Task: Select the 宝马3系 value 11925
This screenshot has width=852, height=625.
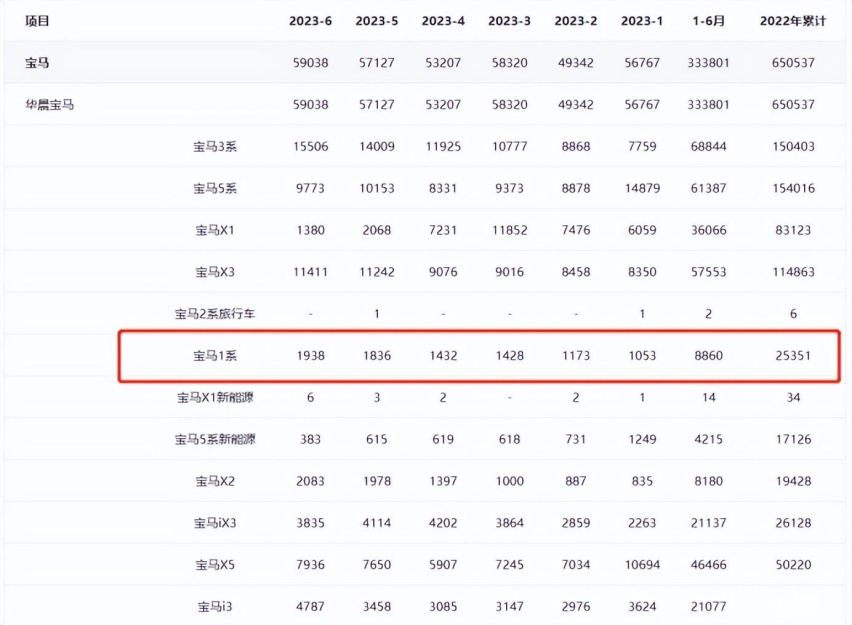Action: pyautogui.click(x=443, y=146)
